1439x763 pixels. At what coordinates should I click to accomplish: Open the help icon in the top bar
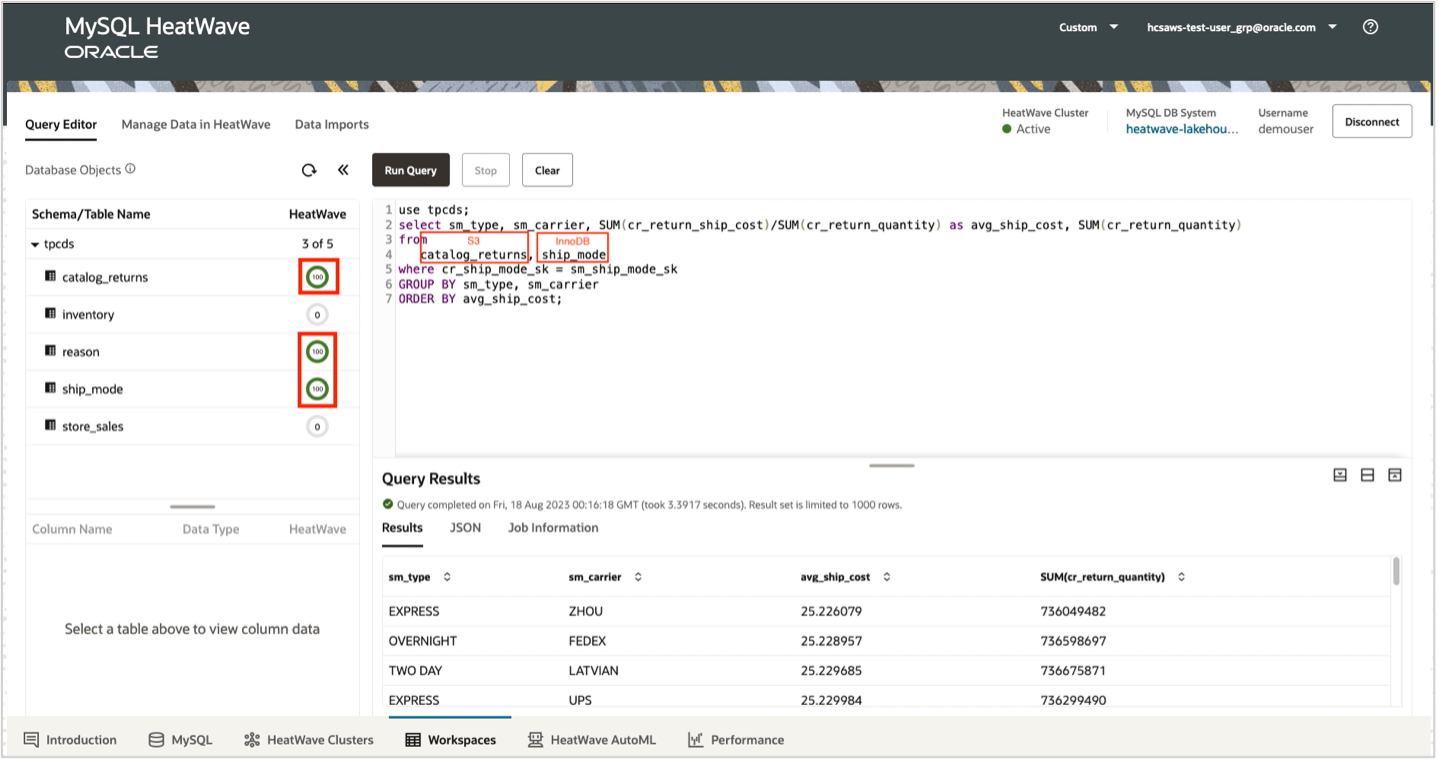click(1370, 27)
